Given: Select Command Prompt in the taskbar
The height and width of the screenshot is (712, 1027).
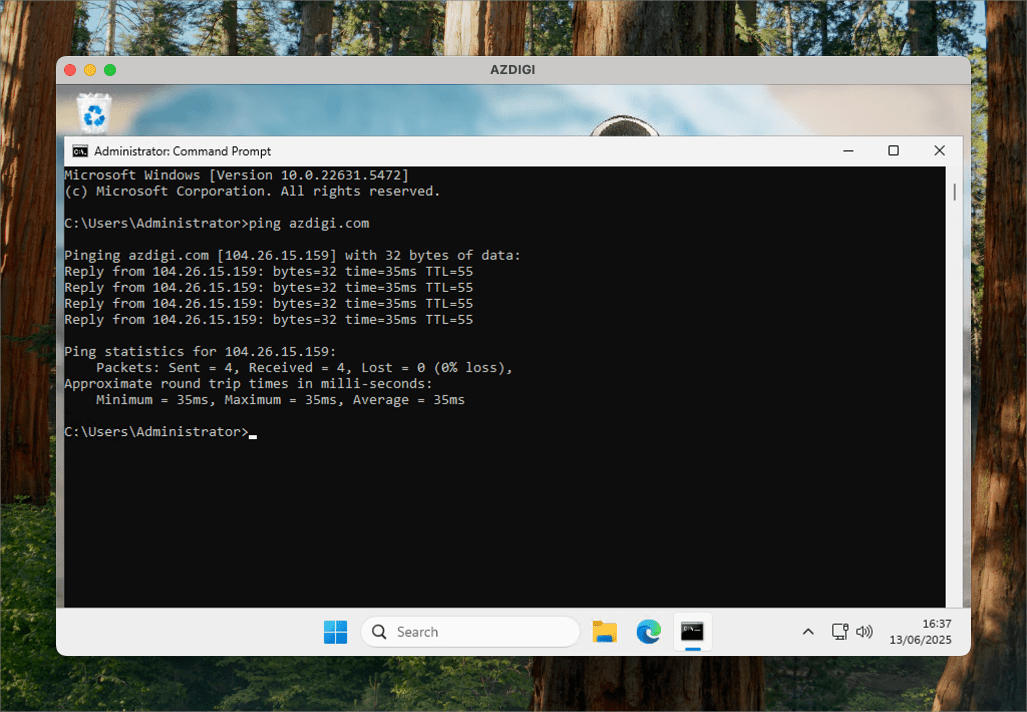Looking at the screenshot, I should point(692,632).
